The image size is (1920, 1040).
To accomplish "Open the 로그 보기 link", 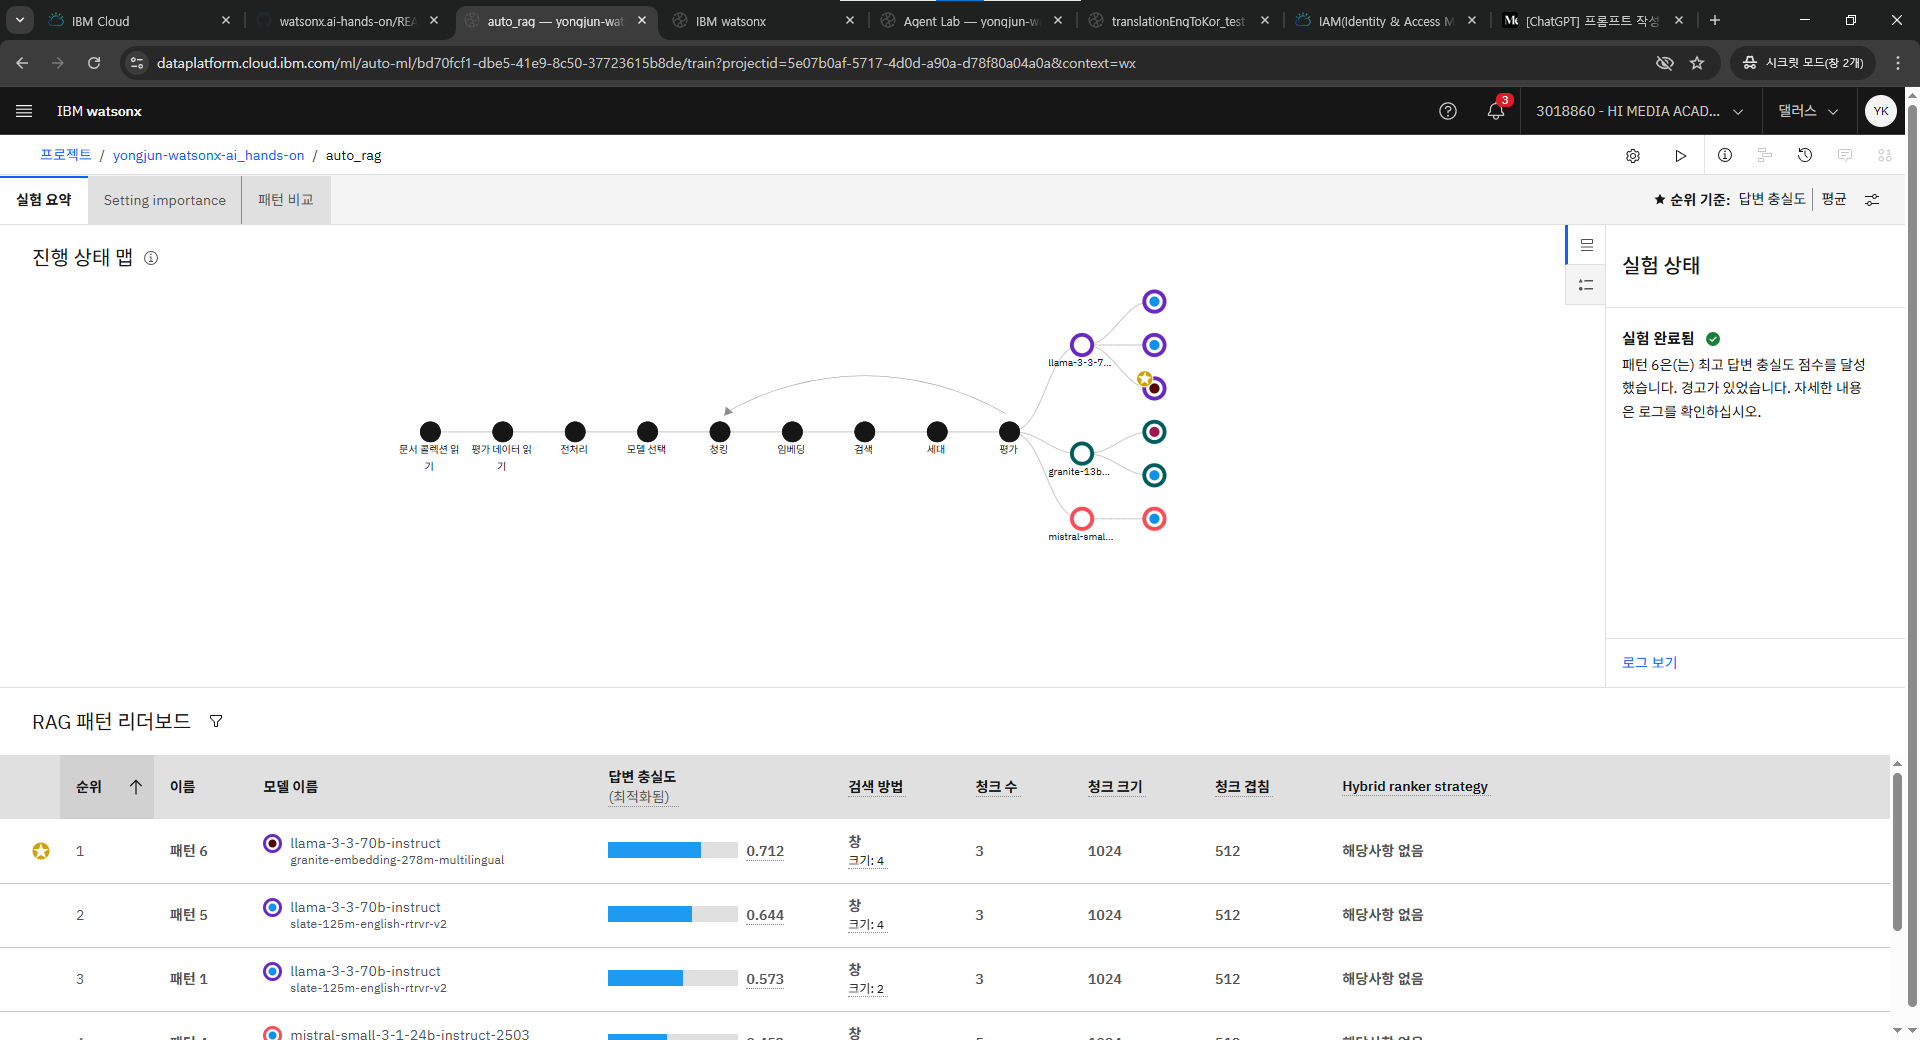I will [x=1649, y=662].
